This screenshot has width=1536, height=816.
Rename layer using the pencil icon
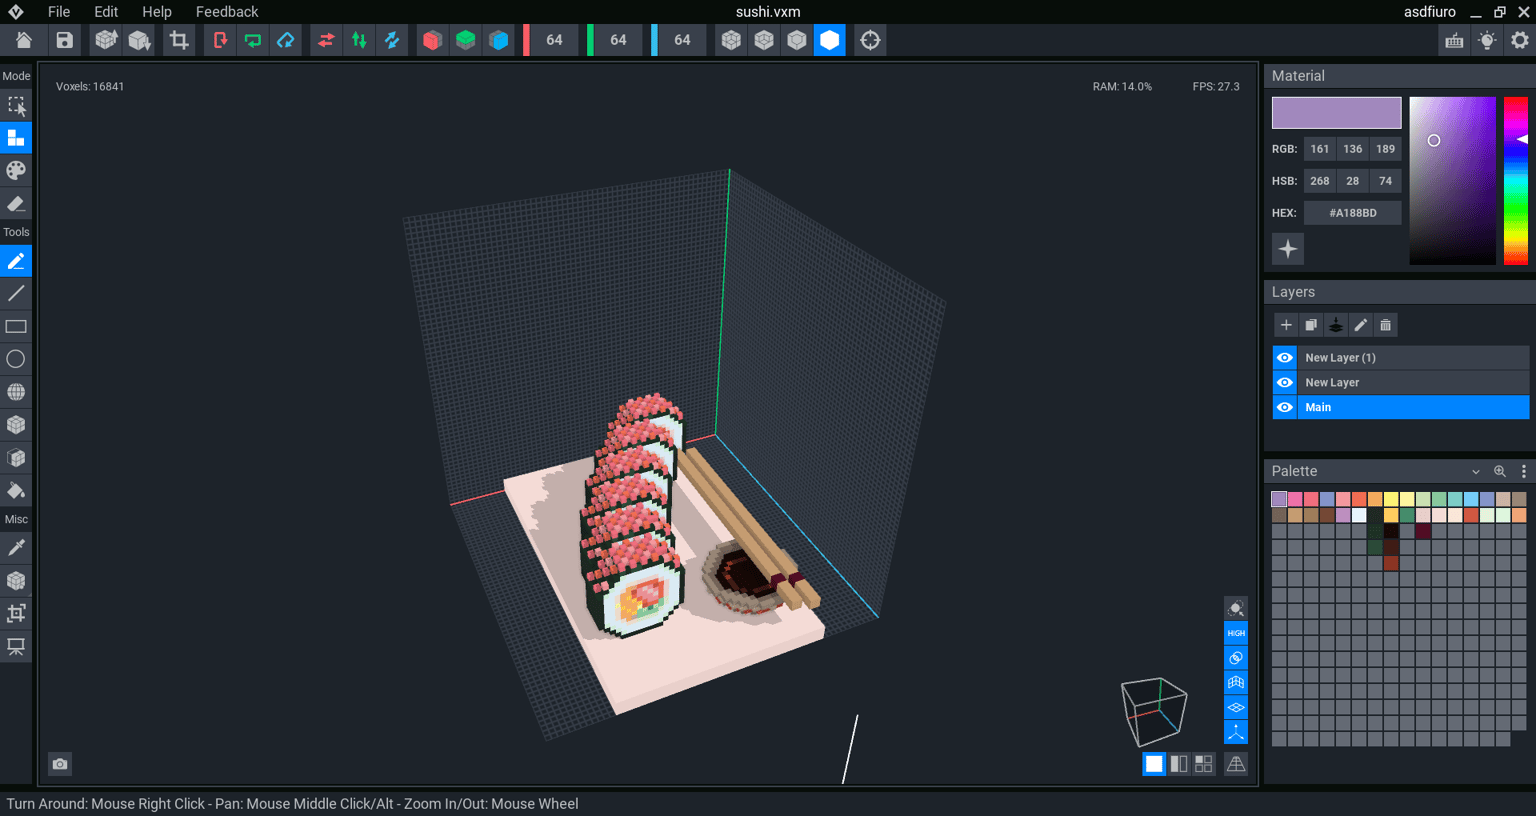point(1360,325)
